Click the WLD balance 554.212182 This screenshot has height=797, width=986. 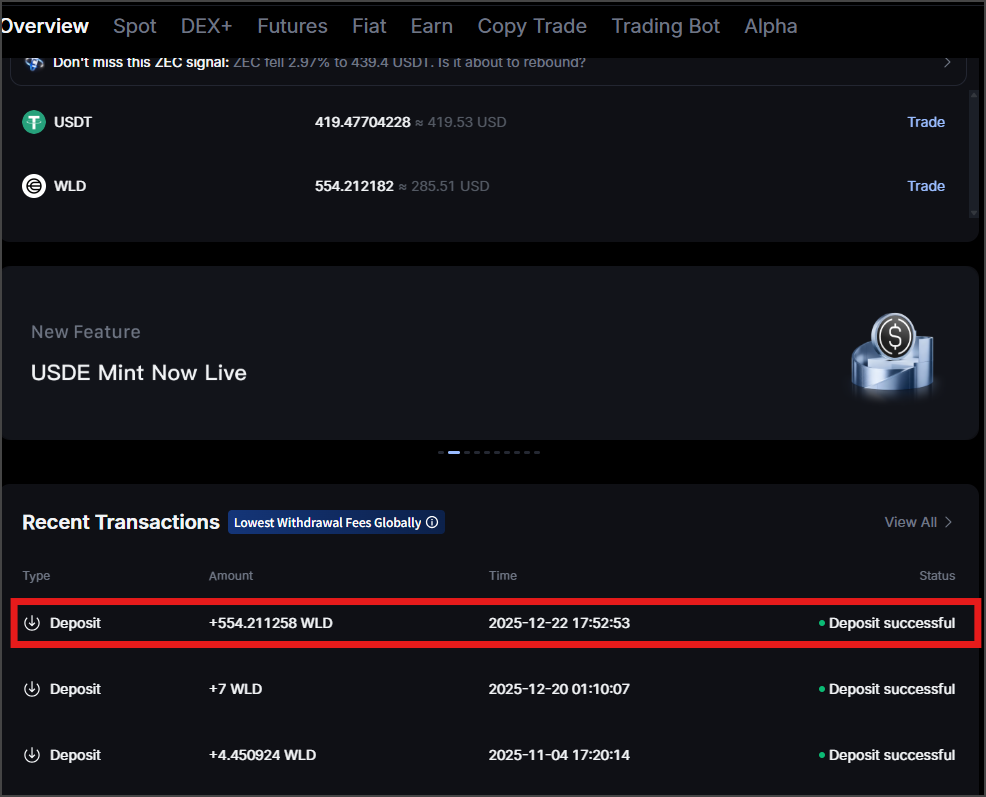click(354, 186)
